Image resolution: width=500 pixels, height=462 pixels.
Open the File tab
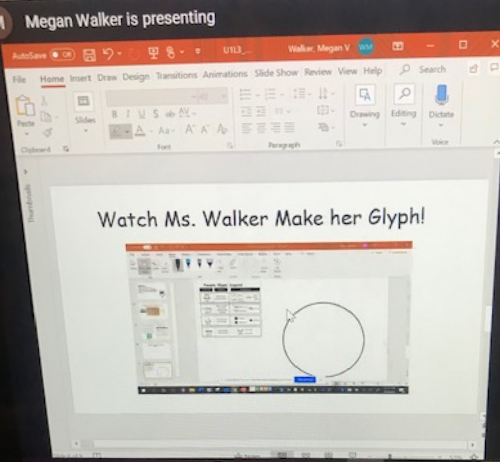pos(19,79)
